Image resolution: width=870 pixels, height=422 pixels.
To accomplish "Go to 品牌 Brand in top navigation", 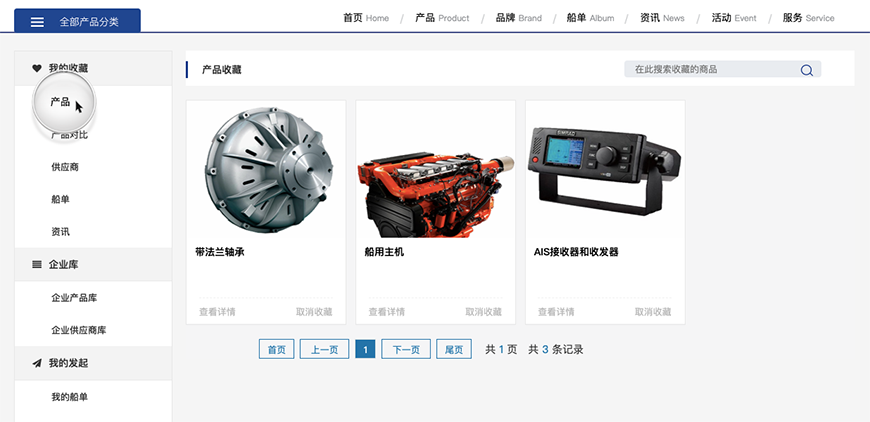I will click(518, 18).
